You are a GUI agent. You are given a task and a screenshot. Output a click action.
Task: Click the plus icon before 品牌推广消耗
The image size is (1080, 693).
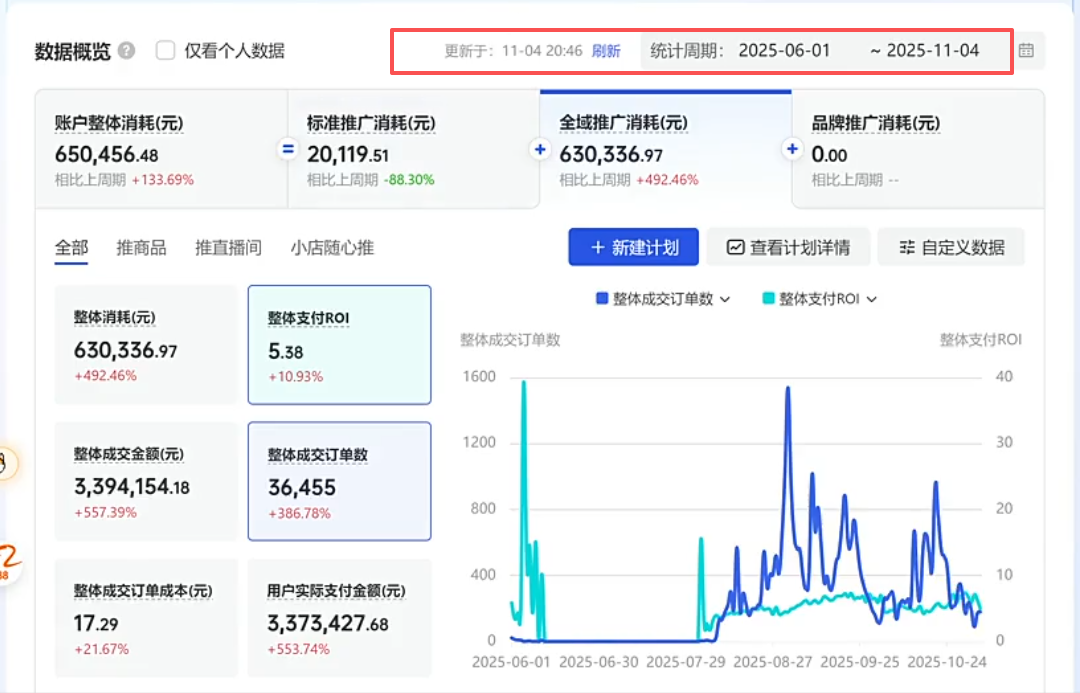(x=792, y=150)
